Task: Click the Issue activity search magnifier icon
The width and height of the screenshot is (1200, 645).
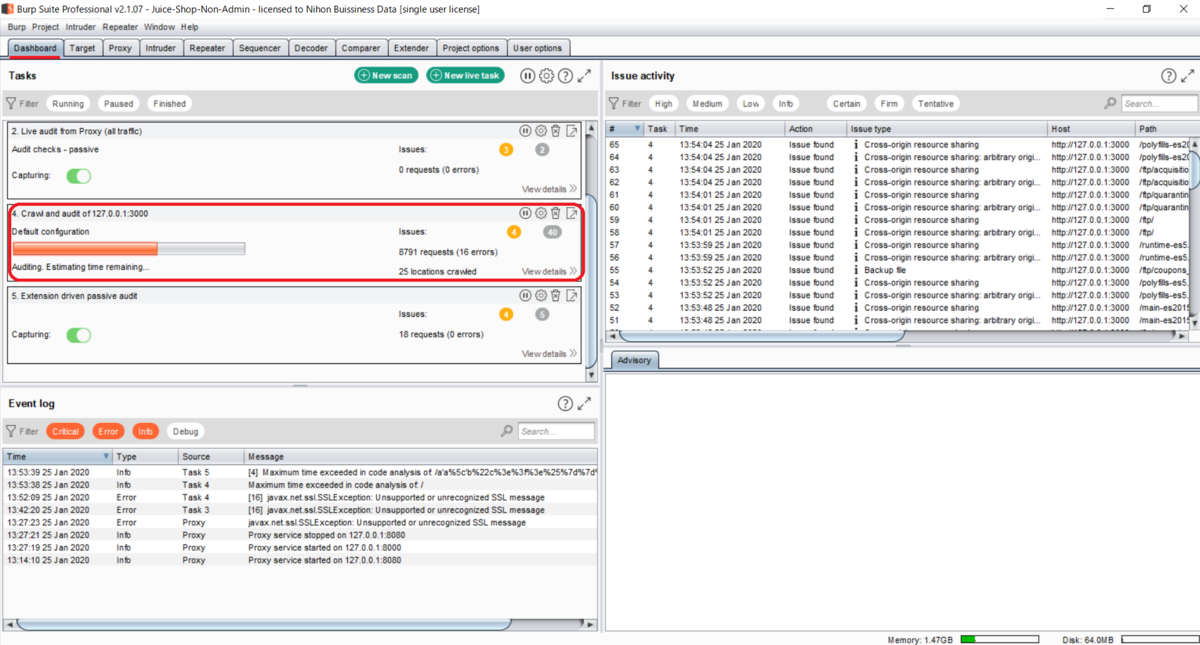Action: point(1110,103)
